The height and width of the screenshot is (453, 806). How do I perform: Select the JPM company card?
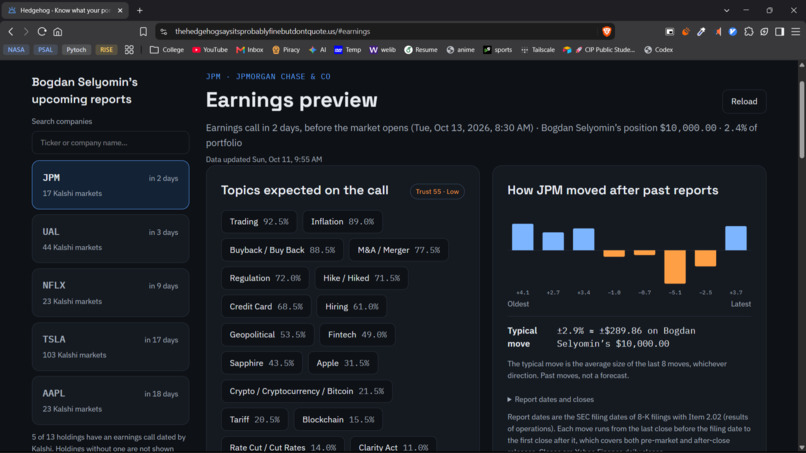[x=111, y=185]
